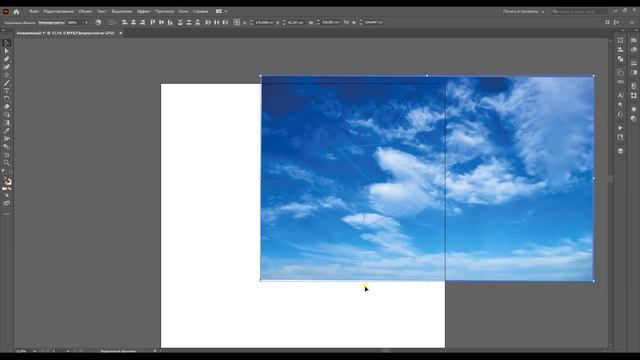Open workspace switcher 'Печать и проверка'
Image resolution: width=640 pixels, height=360 pixels.
pos(523,11)
